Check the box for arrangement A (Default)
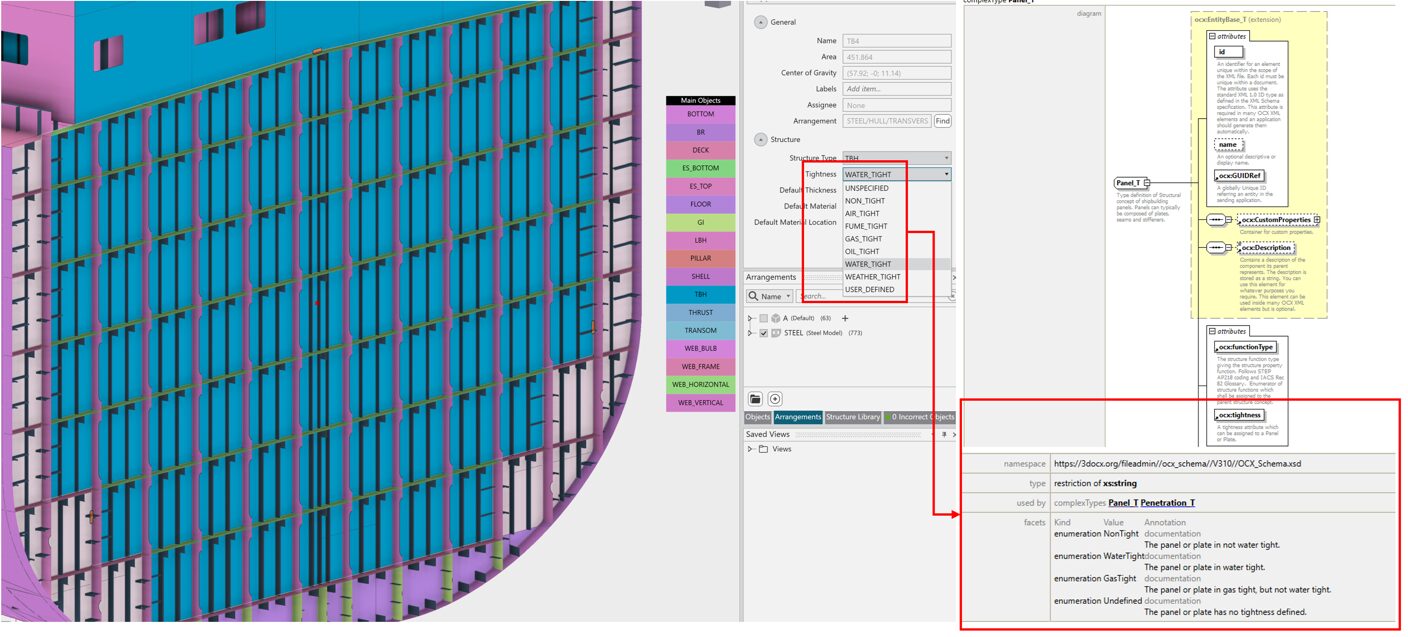Screen dimensions: 1408x637 764,318
